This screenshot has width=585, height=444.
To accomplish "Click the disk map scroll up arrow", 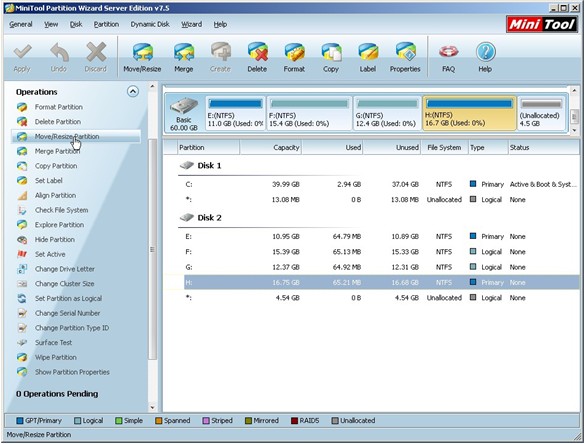I will click(x=575, y=91).
